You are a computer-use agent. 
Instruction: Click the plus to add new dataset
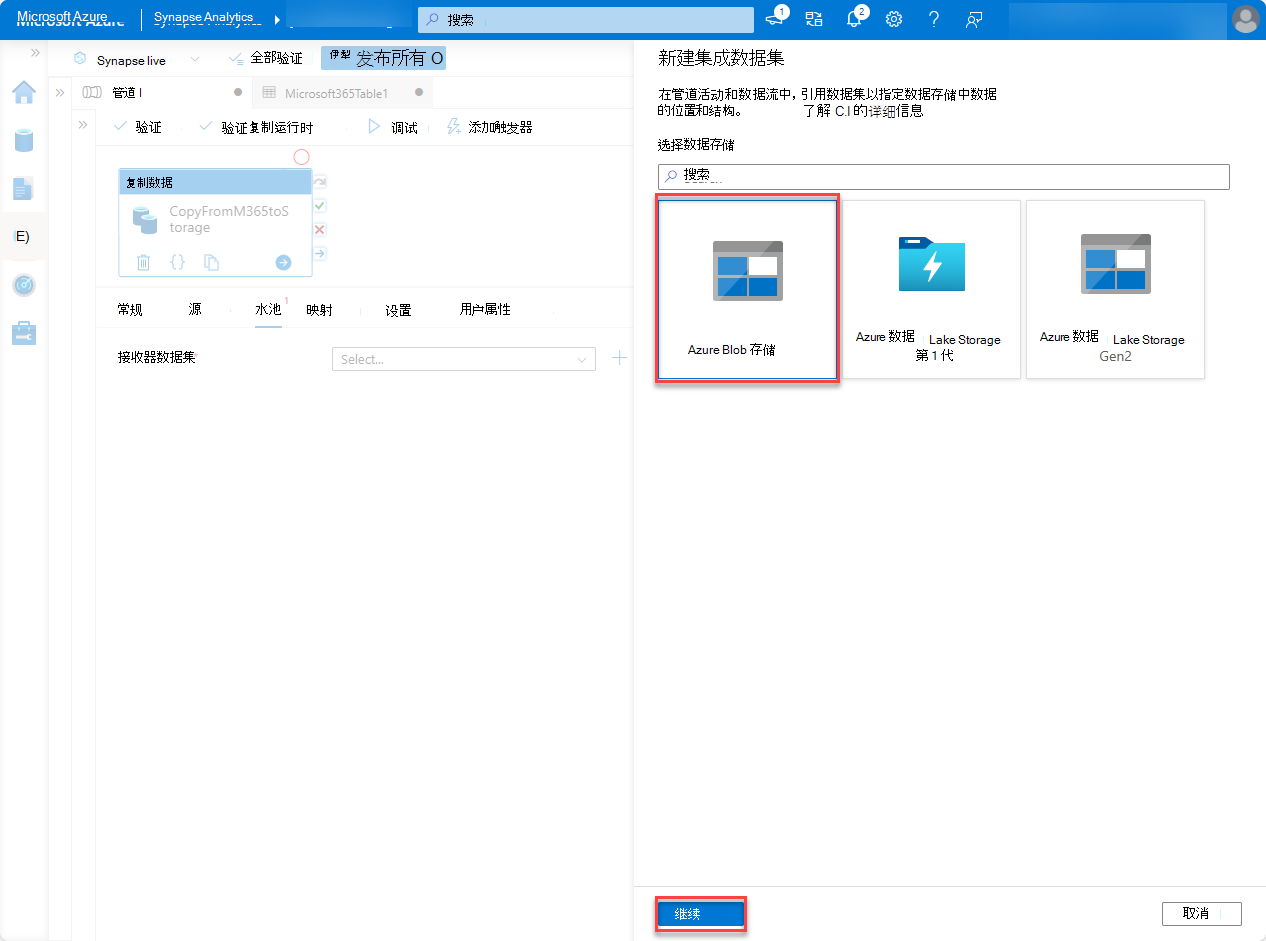[x=620, y=358]
